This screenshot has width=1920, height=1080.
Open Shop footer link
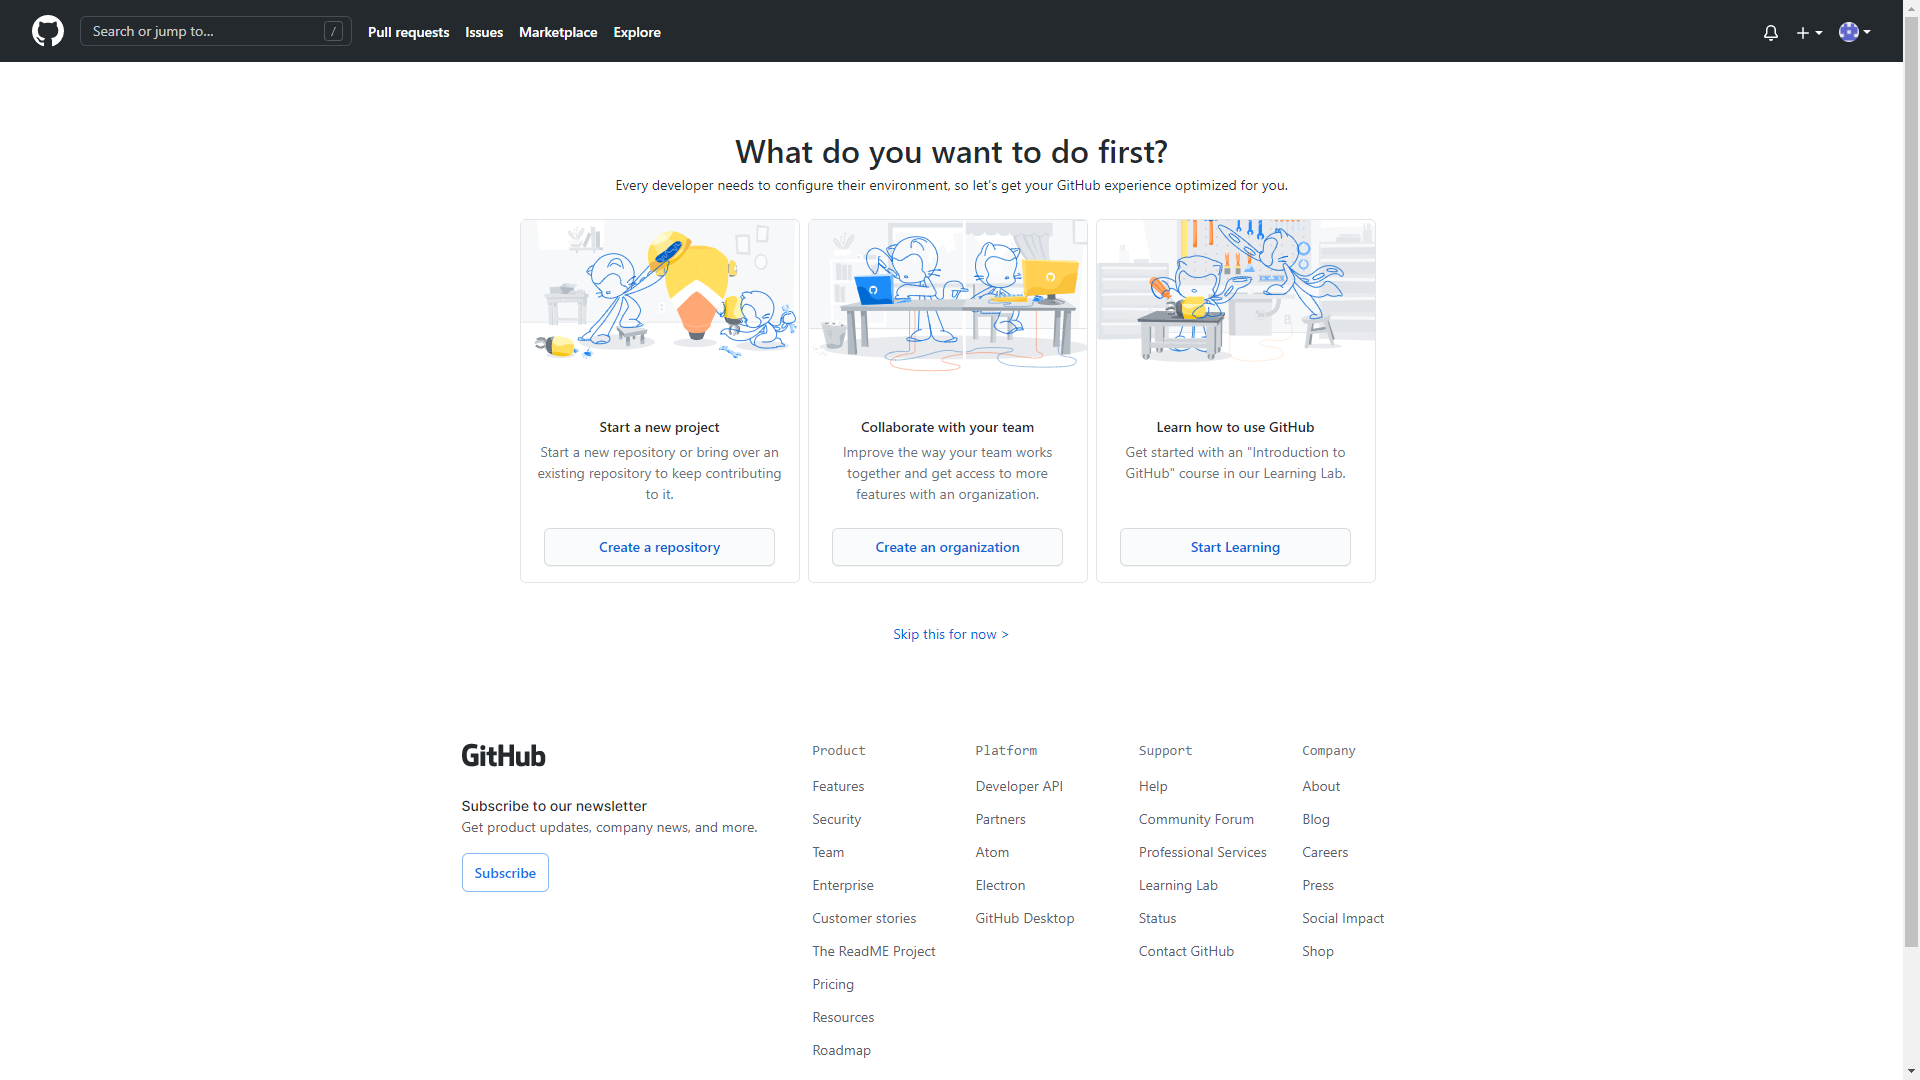tap(1318, 951)
